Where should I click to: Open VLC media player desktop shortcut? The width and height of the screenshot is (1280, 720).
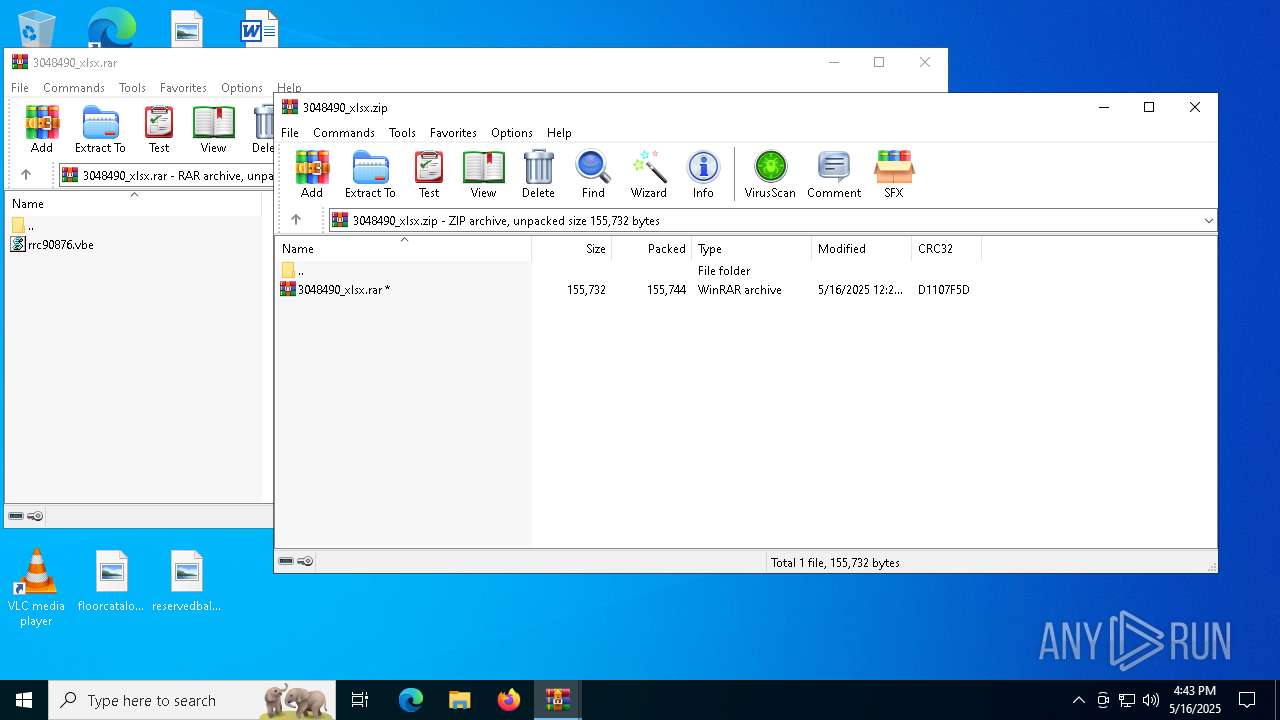pos(36,588)
